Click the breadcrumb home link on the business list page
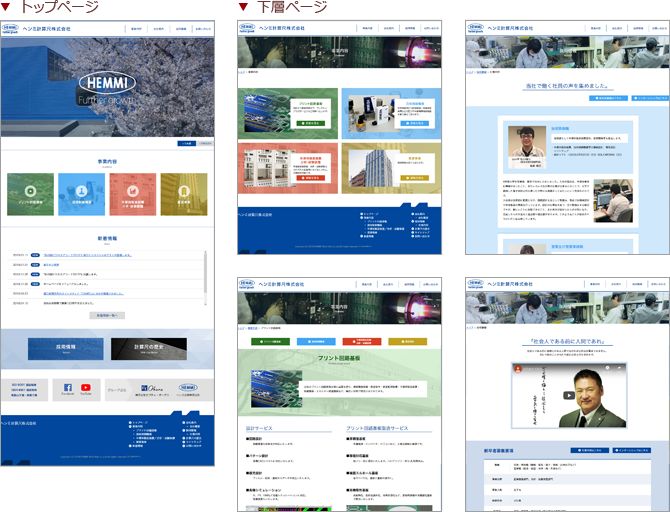Image resolution: width=670 pixels, height=512 pixels. coord(241,72)
